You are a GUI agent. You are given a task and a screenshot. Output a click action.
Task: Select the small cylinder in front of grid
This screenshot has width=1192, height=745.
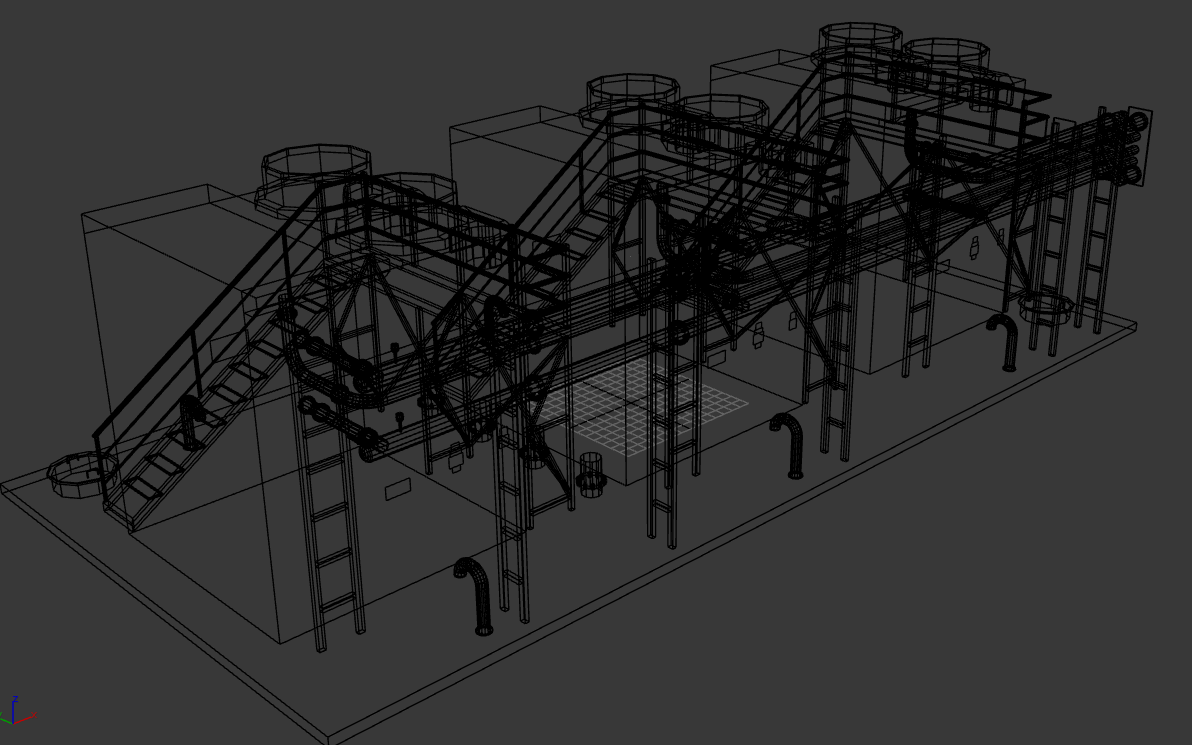click(591, 474)
